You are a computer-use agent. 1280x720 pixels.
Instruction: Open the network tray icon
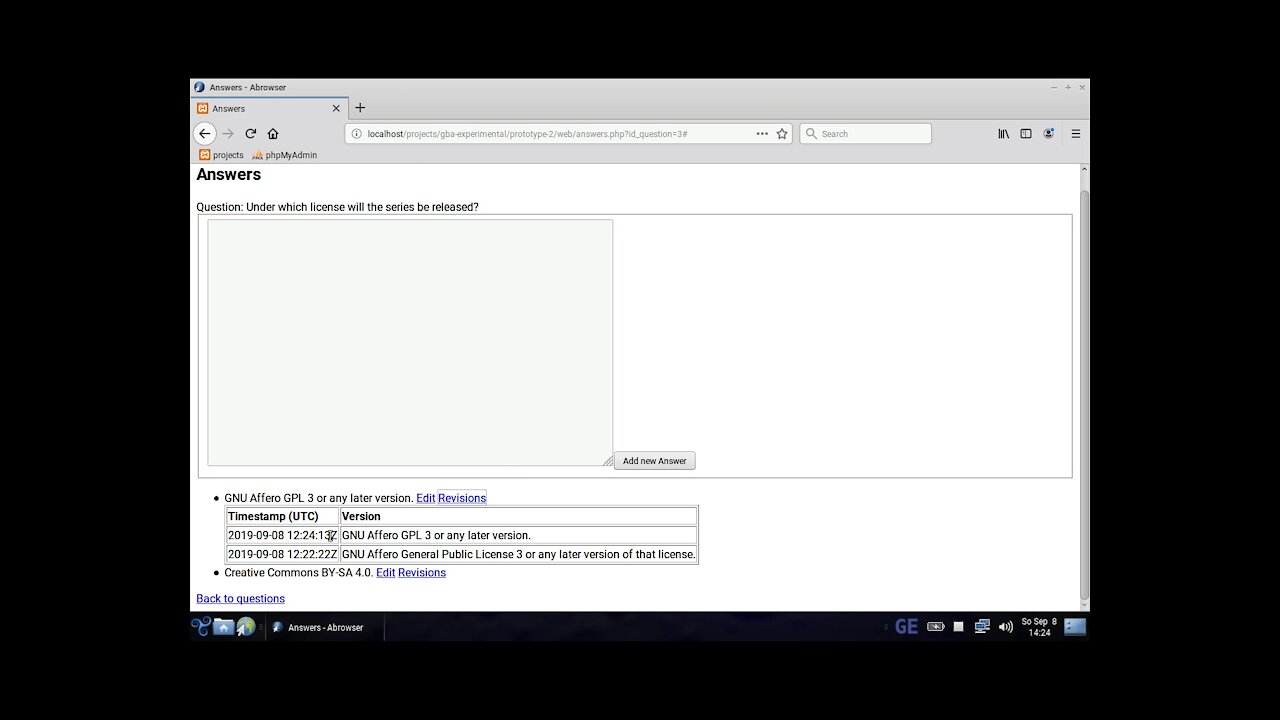(982, 627)
